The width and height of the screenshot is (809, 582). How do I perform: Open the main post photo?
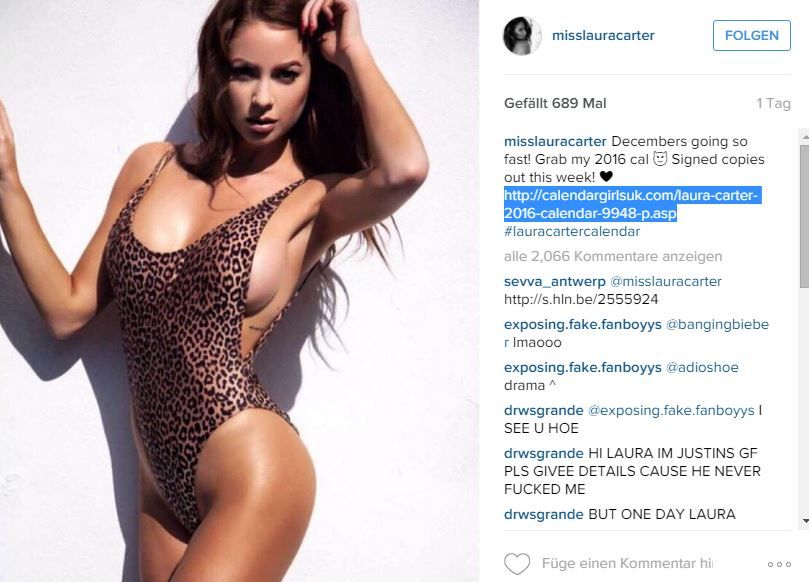[x=239, y=291]
